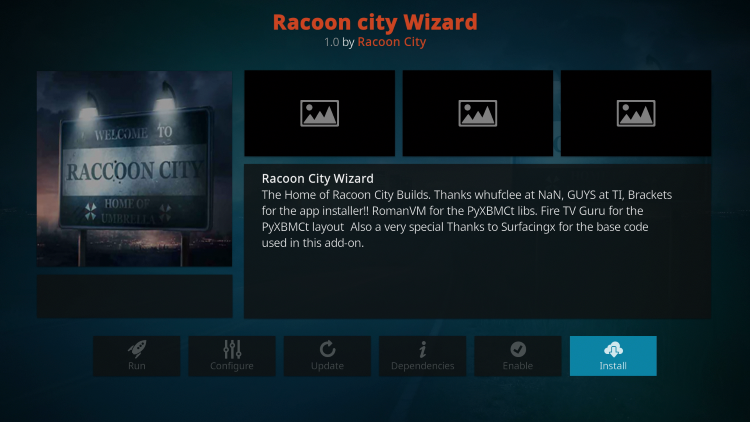Click the Install cloud download icon
Image resolution: width=750 pixels, height=422 pixels.
pyautogui.click(x=613, y=350)
